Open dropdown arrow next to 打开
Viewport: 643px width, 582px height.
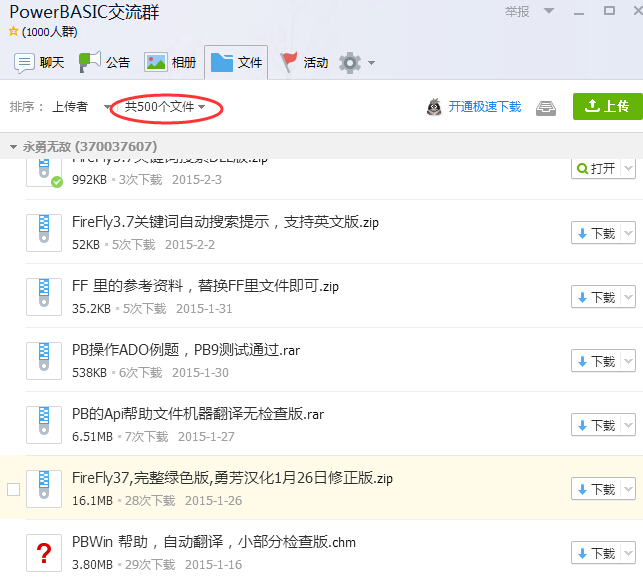point(628,168)
